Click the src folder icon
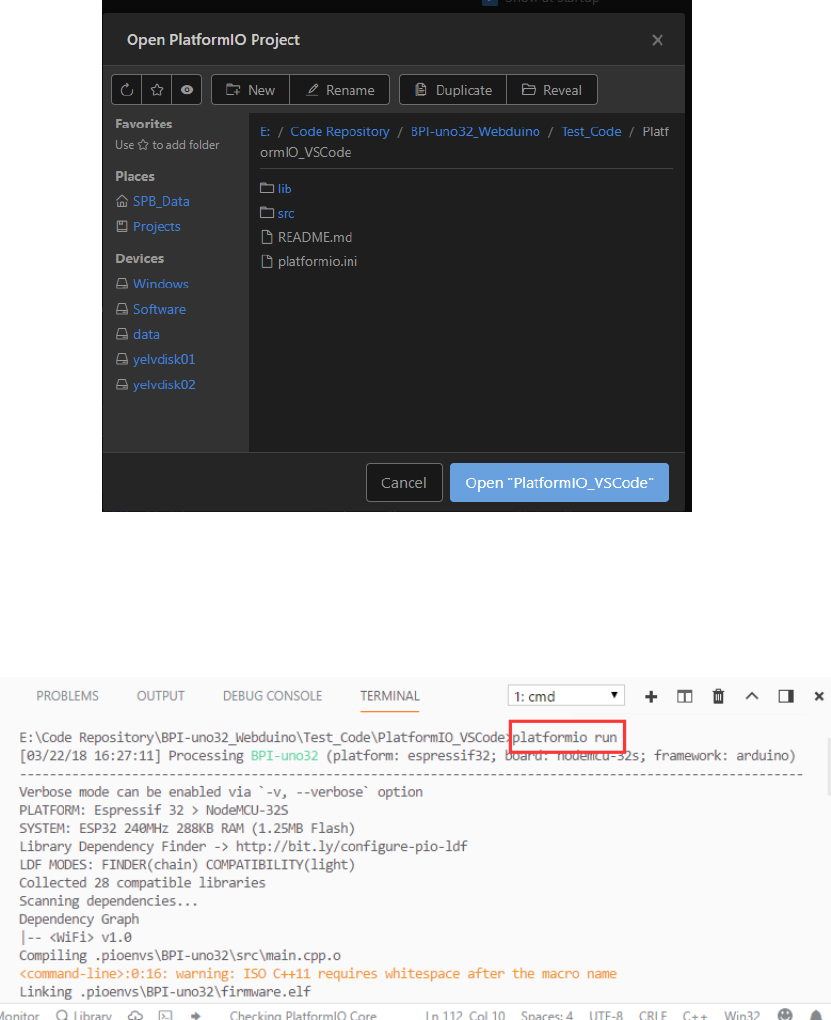This screenshot has width=831, height=1020. click(267, 213)
